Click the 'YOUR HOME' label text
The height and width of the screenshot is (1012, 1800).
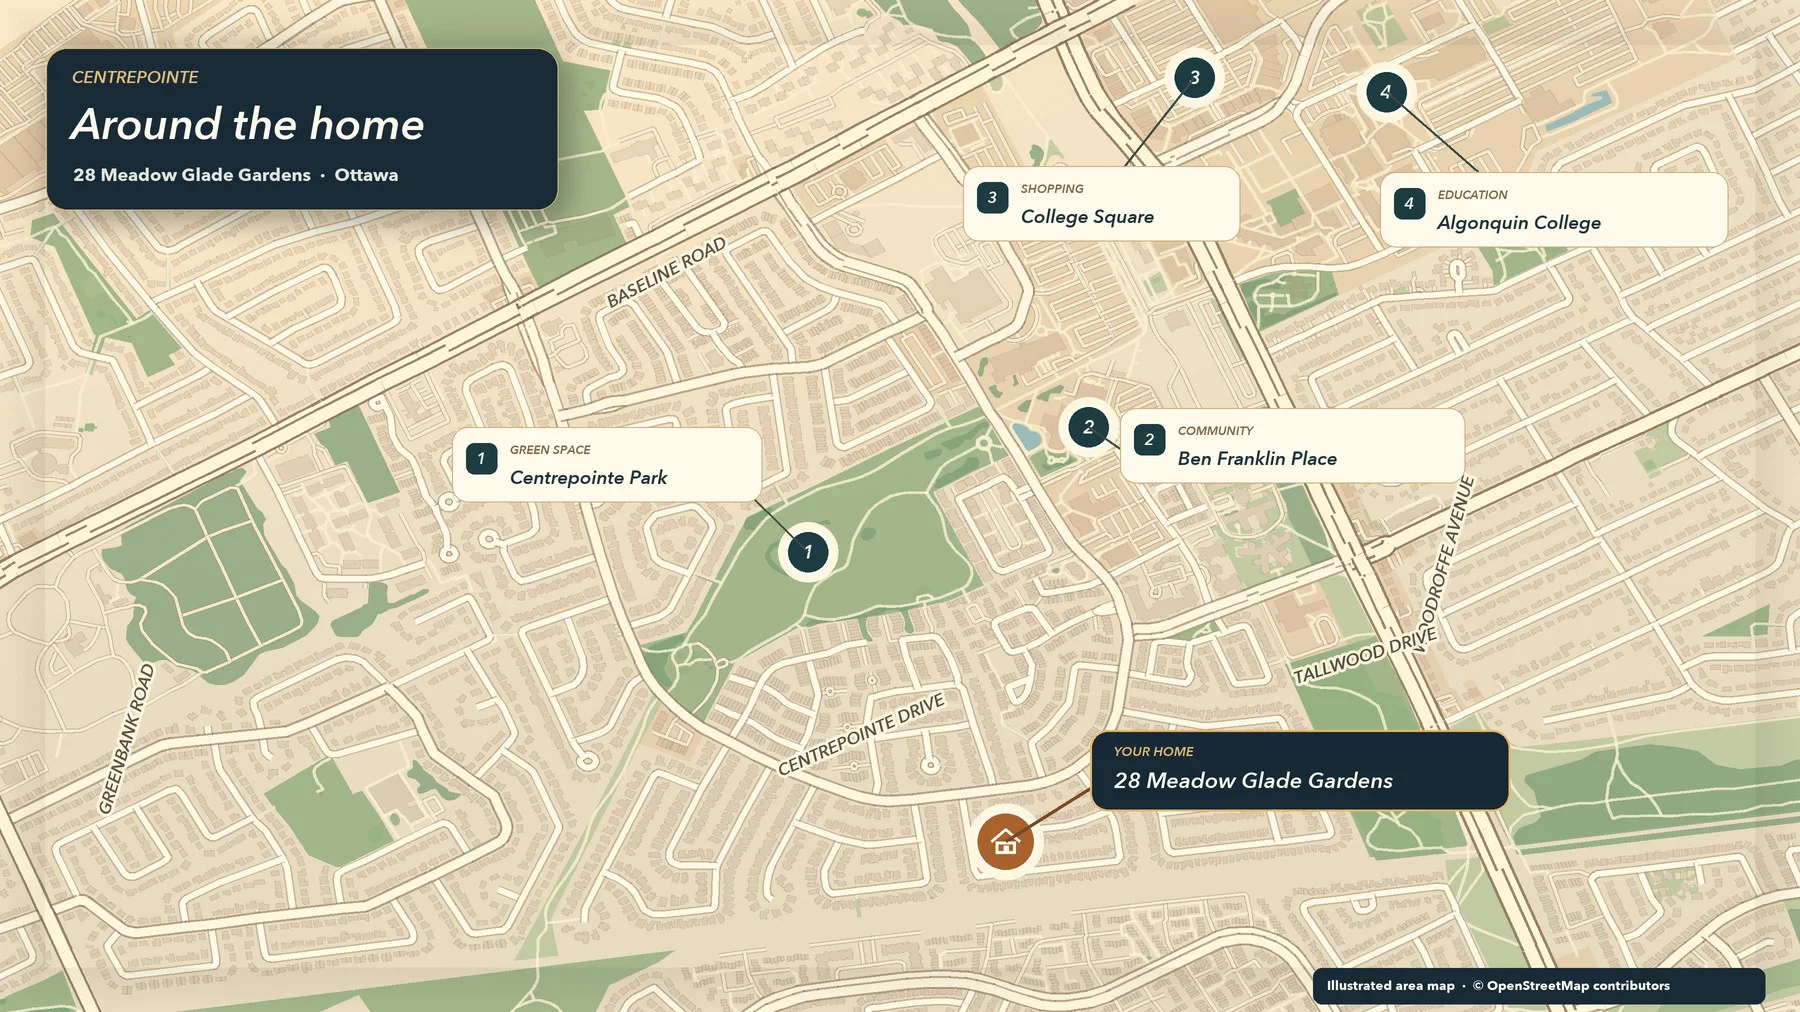(x=1154, y=752)
